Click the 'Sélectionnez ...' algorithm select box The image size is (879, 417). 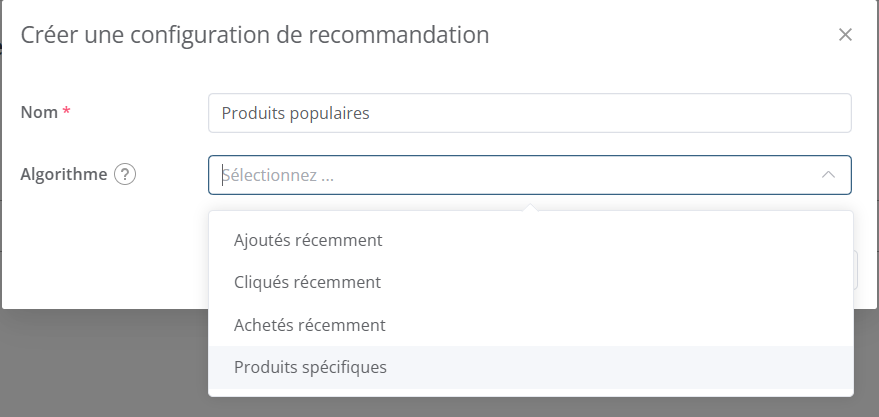click(x=500, y=174)
